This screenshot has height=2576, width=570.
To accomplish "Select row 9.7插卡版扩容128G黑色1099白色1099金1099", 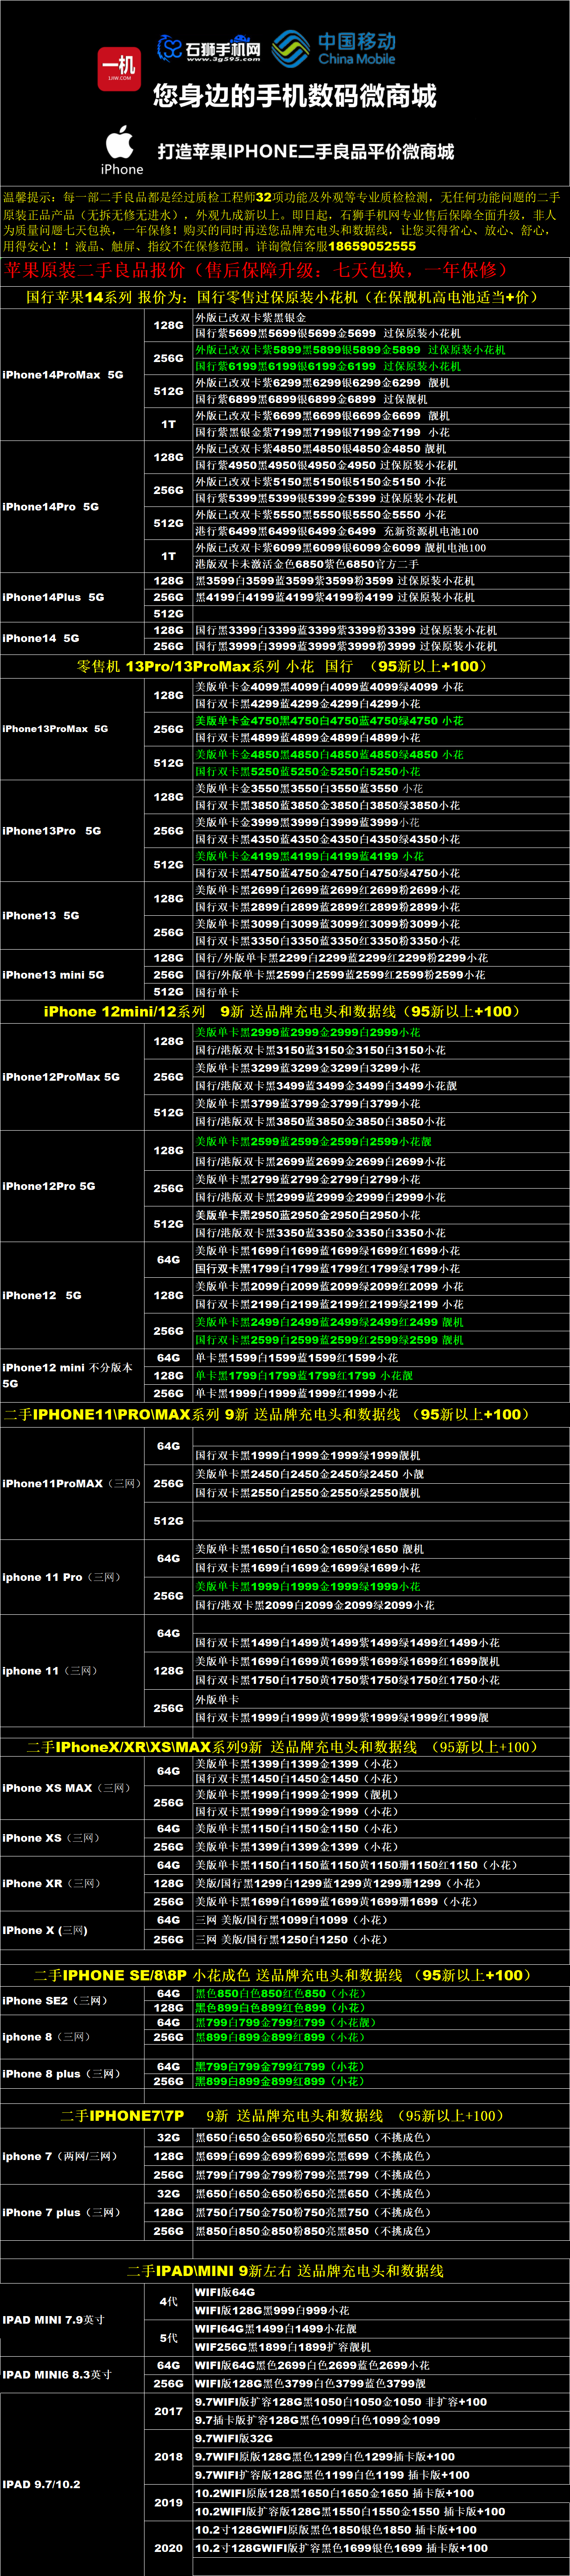I will tap(380, 2420).
